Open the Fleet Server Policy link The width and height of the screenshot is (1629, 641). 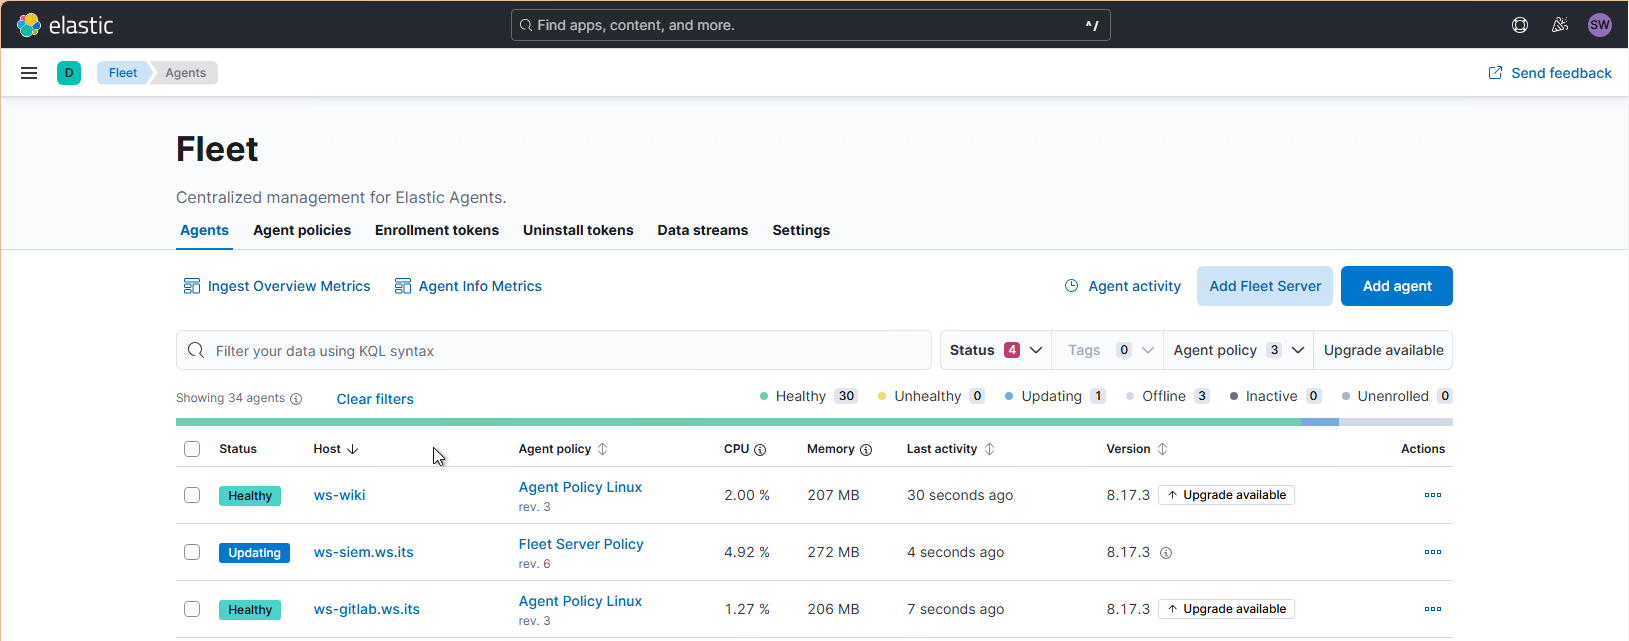click(x=581, y=544)
